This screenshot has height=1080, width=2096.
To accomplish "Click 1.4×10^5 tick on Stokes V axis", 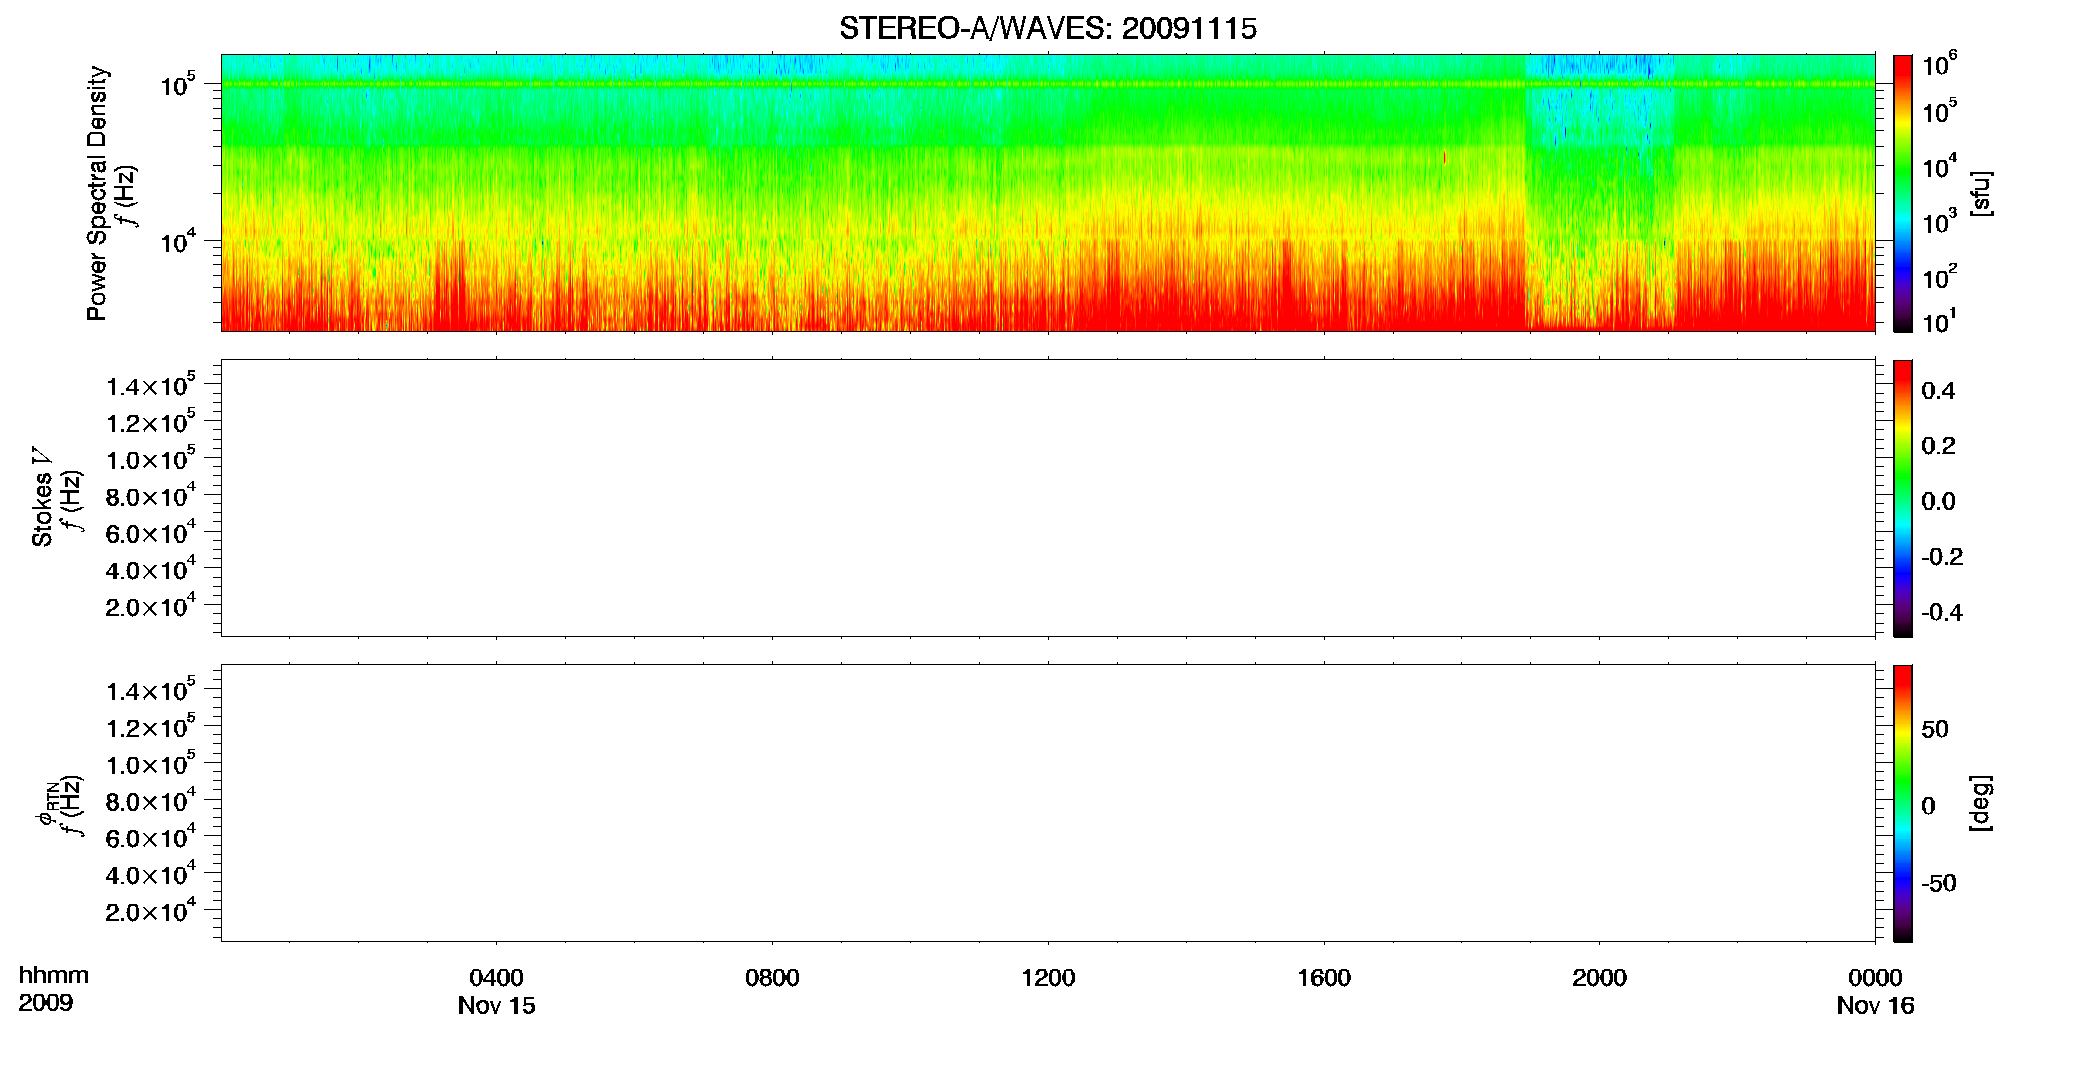I will point(150,385).
